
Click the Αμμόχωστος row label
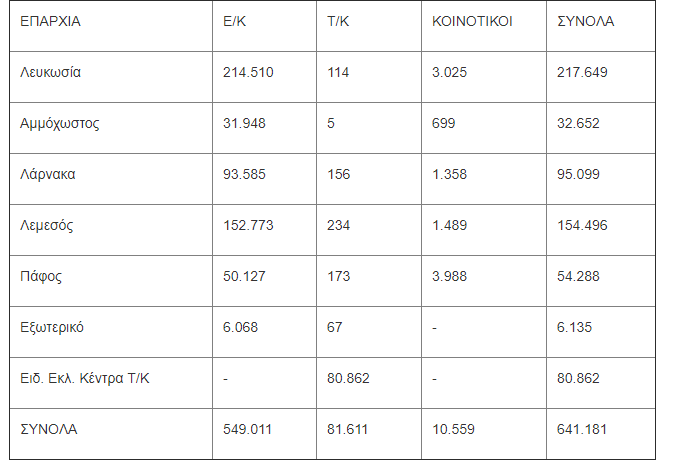point(60,124)
